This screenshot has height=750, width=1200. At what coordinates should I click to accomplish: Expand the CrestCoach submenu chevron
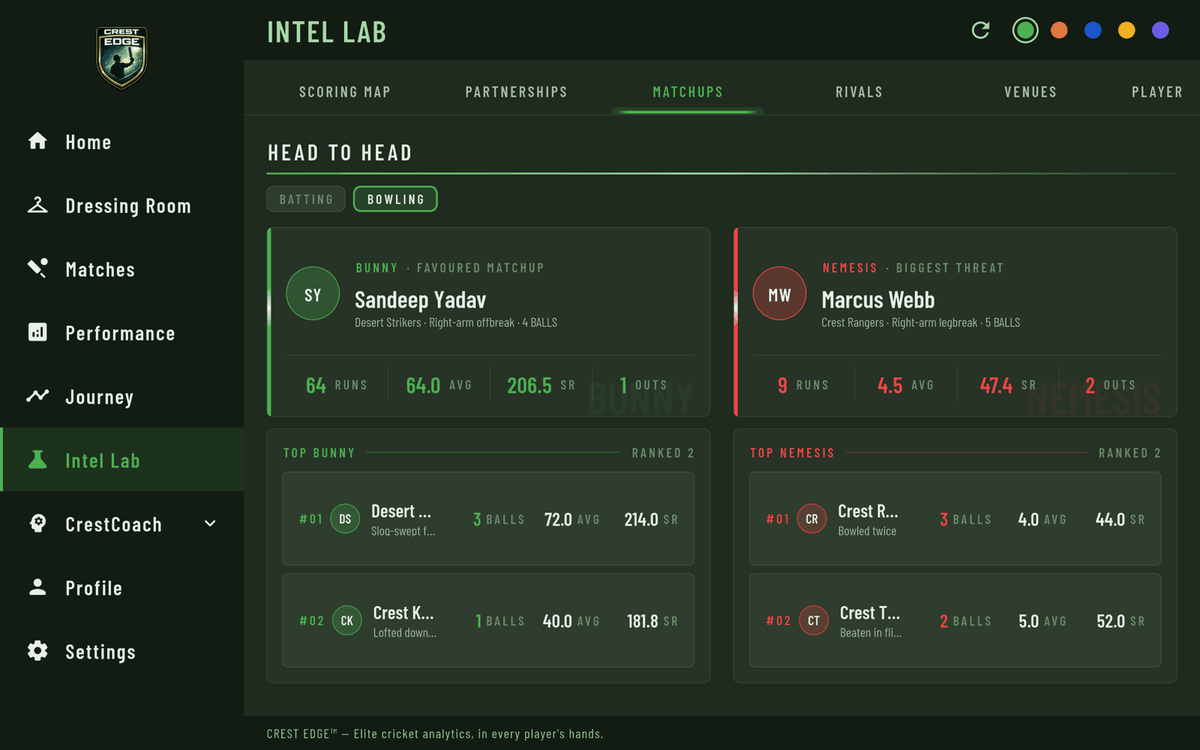click(x=210, y=524)
